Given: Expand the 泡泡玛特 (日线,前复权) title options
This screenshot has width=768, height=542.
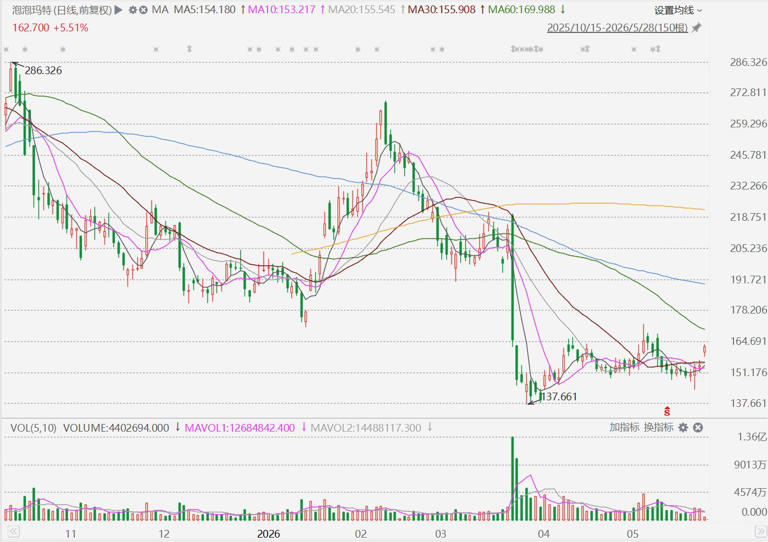Looking at the screenshot, I should (x=62, y=10).
